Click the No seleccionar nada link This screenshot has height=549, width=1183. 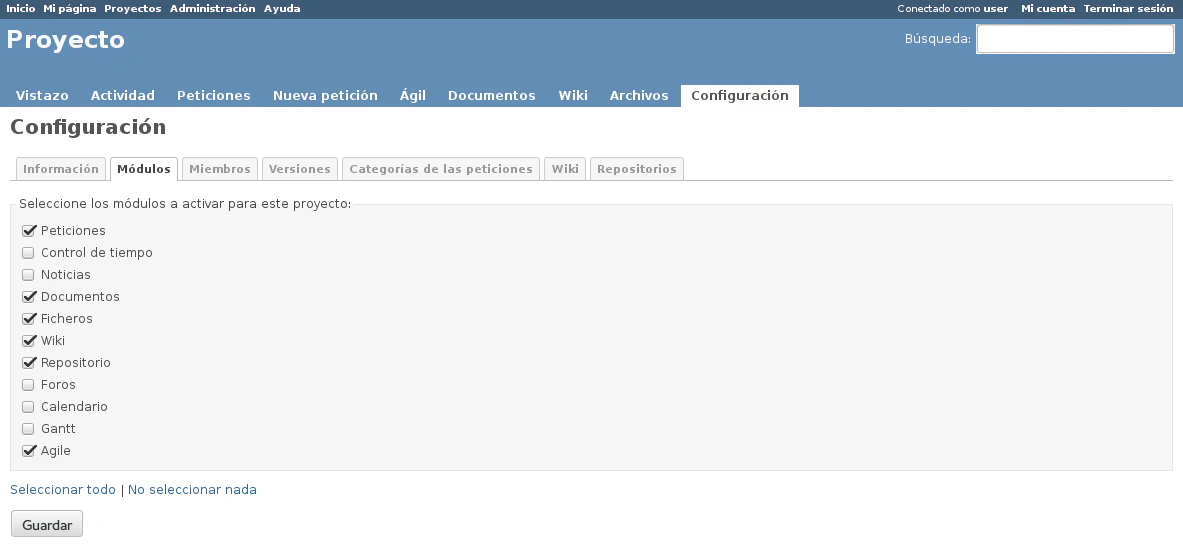click(x=192, y=490)
